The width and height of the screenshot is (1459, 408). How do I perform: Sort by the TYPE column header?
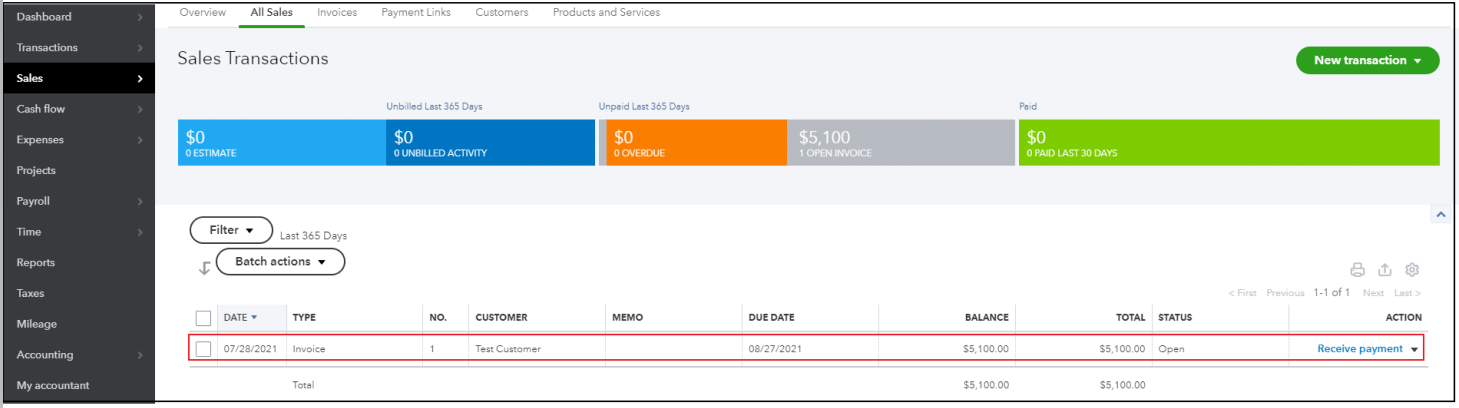(x=304, y=318)
